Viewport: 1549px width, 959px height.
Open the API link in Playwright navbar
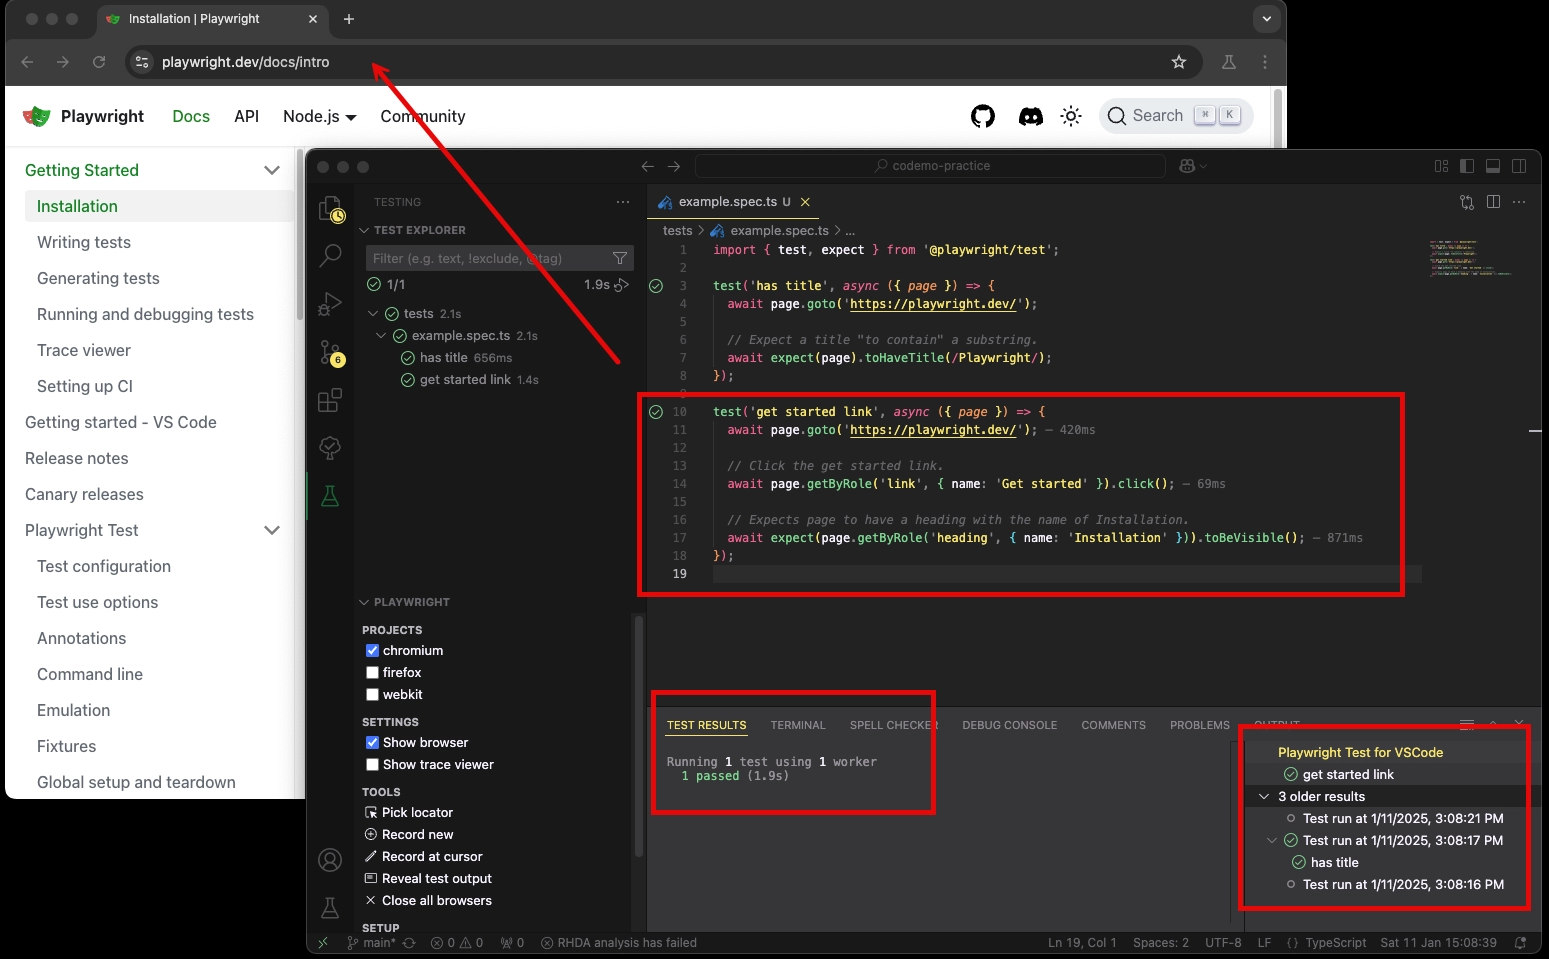246,116
